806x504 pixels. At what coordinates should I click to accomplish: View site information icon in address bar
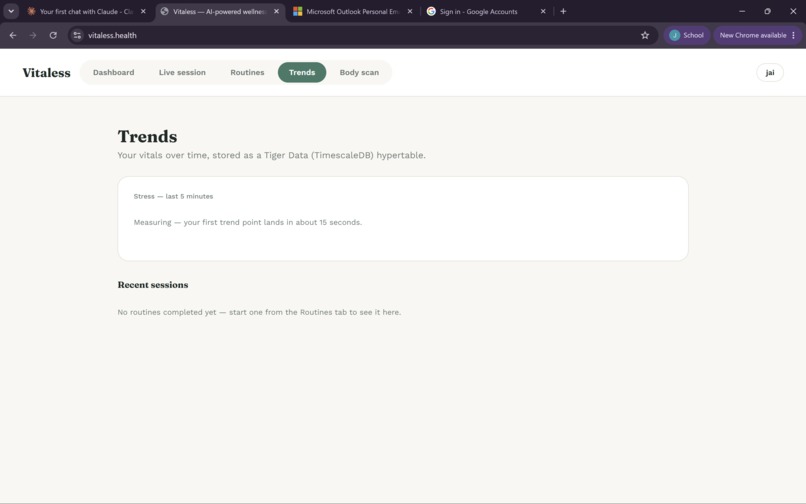[x=77, y=35]
